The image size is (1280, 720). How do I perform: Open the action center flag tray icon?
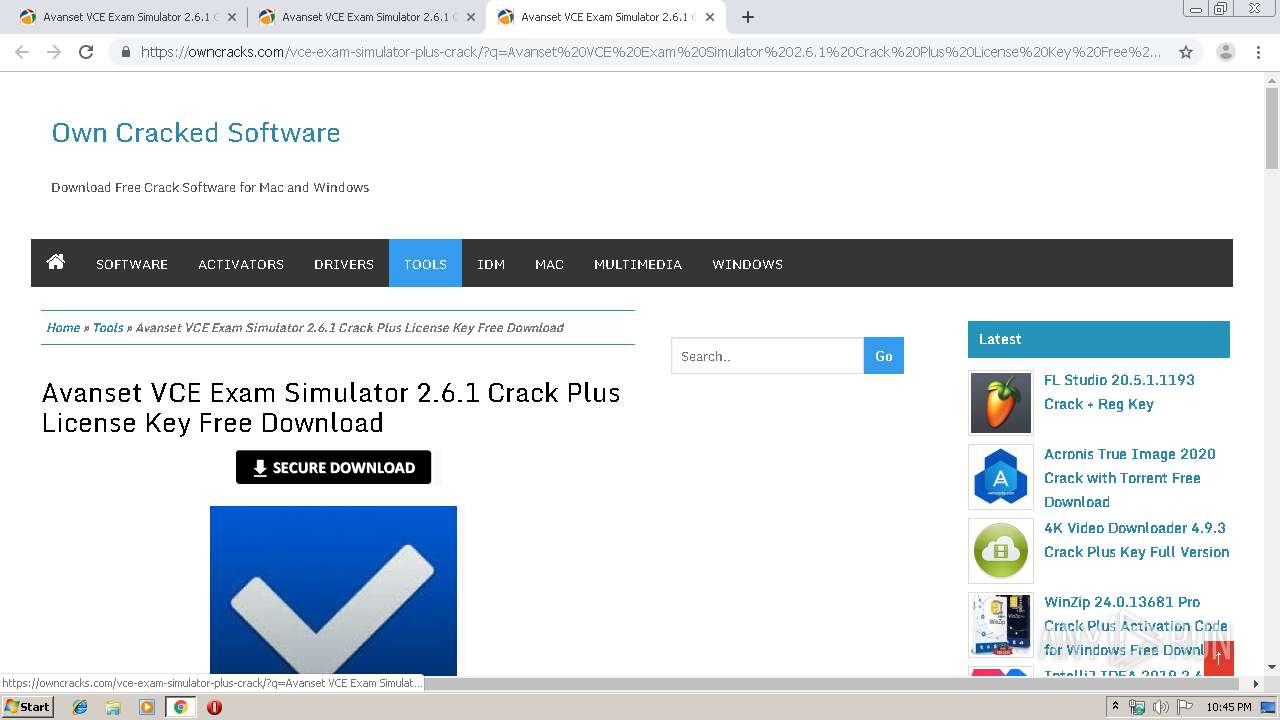tap(1183, 707)
